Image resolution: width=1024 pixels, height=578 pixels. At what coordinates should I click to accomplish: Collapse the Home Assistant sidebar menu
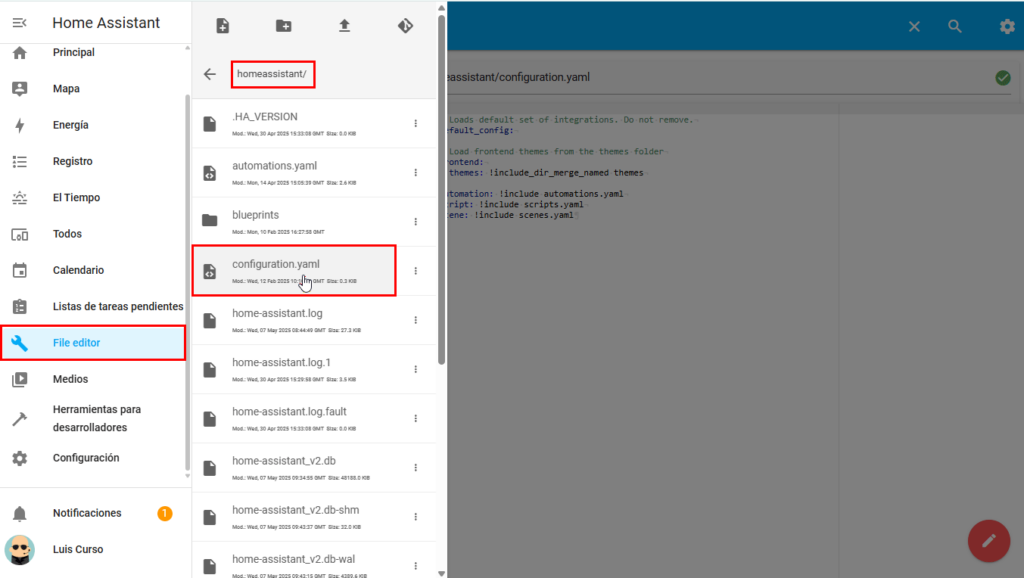[19, 23]
